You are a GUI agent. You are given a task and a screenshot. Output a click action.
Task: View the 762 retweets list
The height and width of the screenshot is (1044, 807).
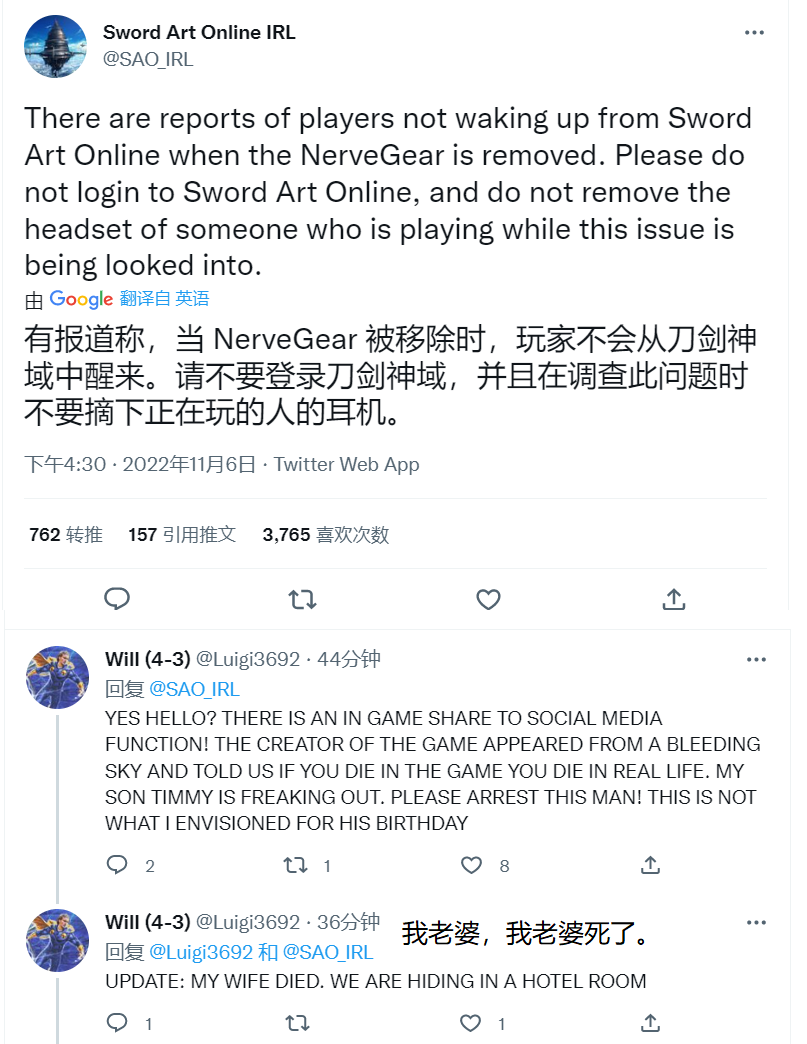tap(66, 535)
